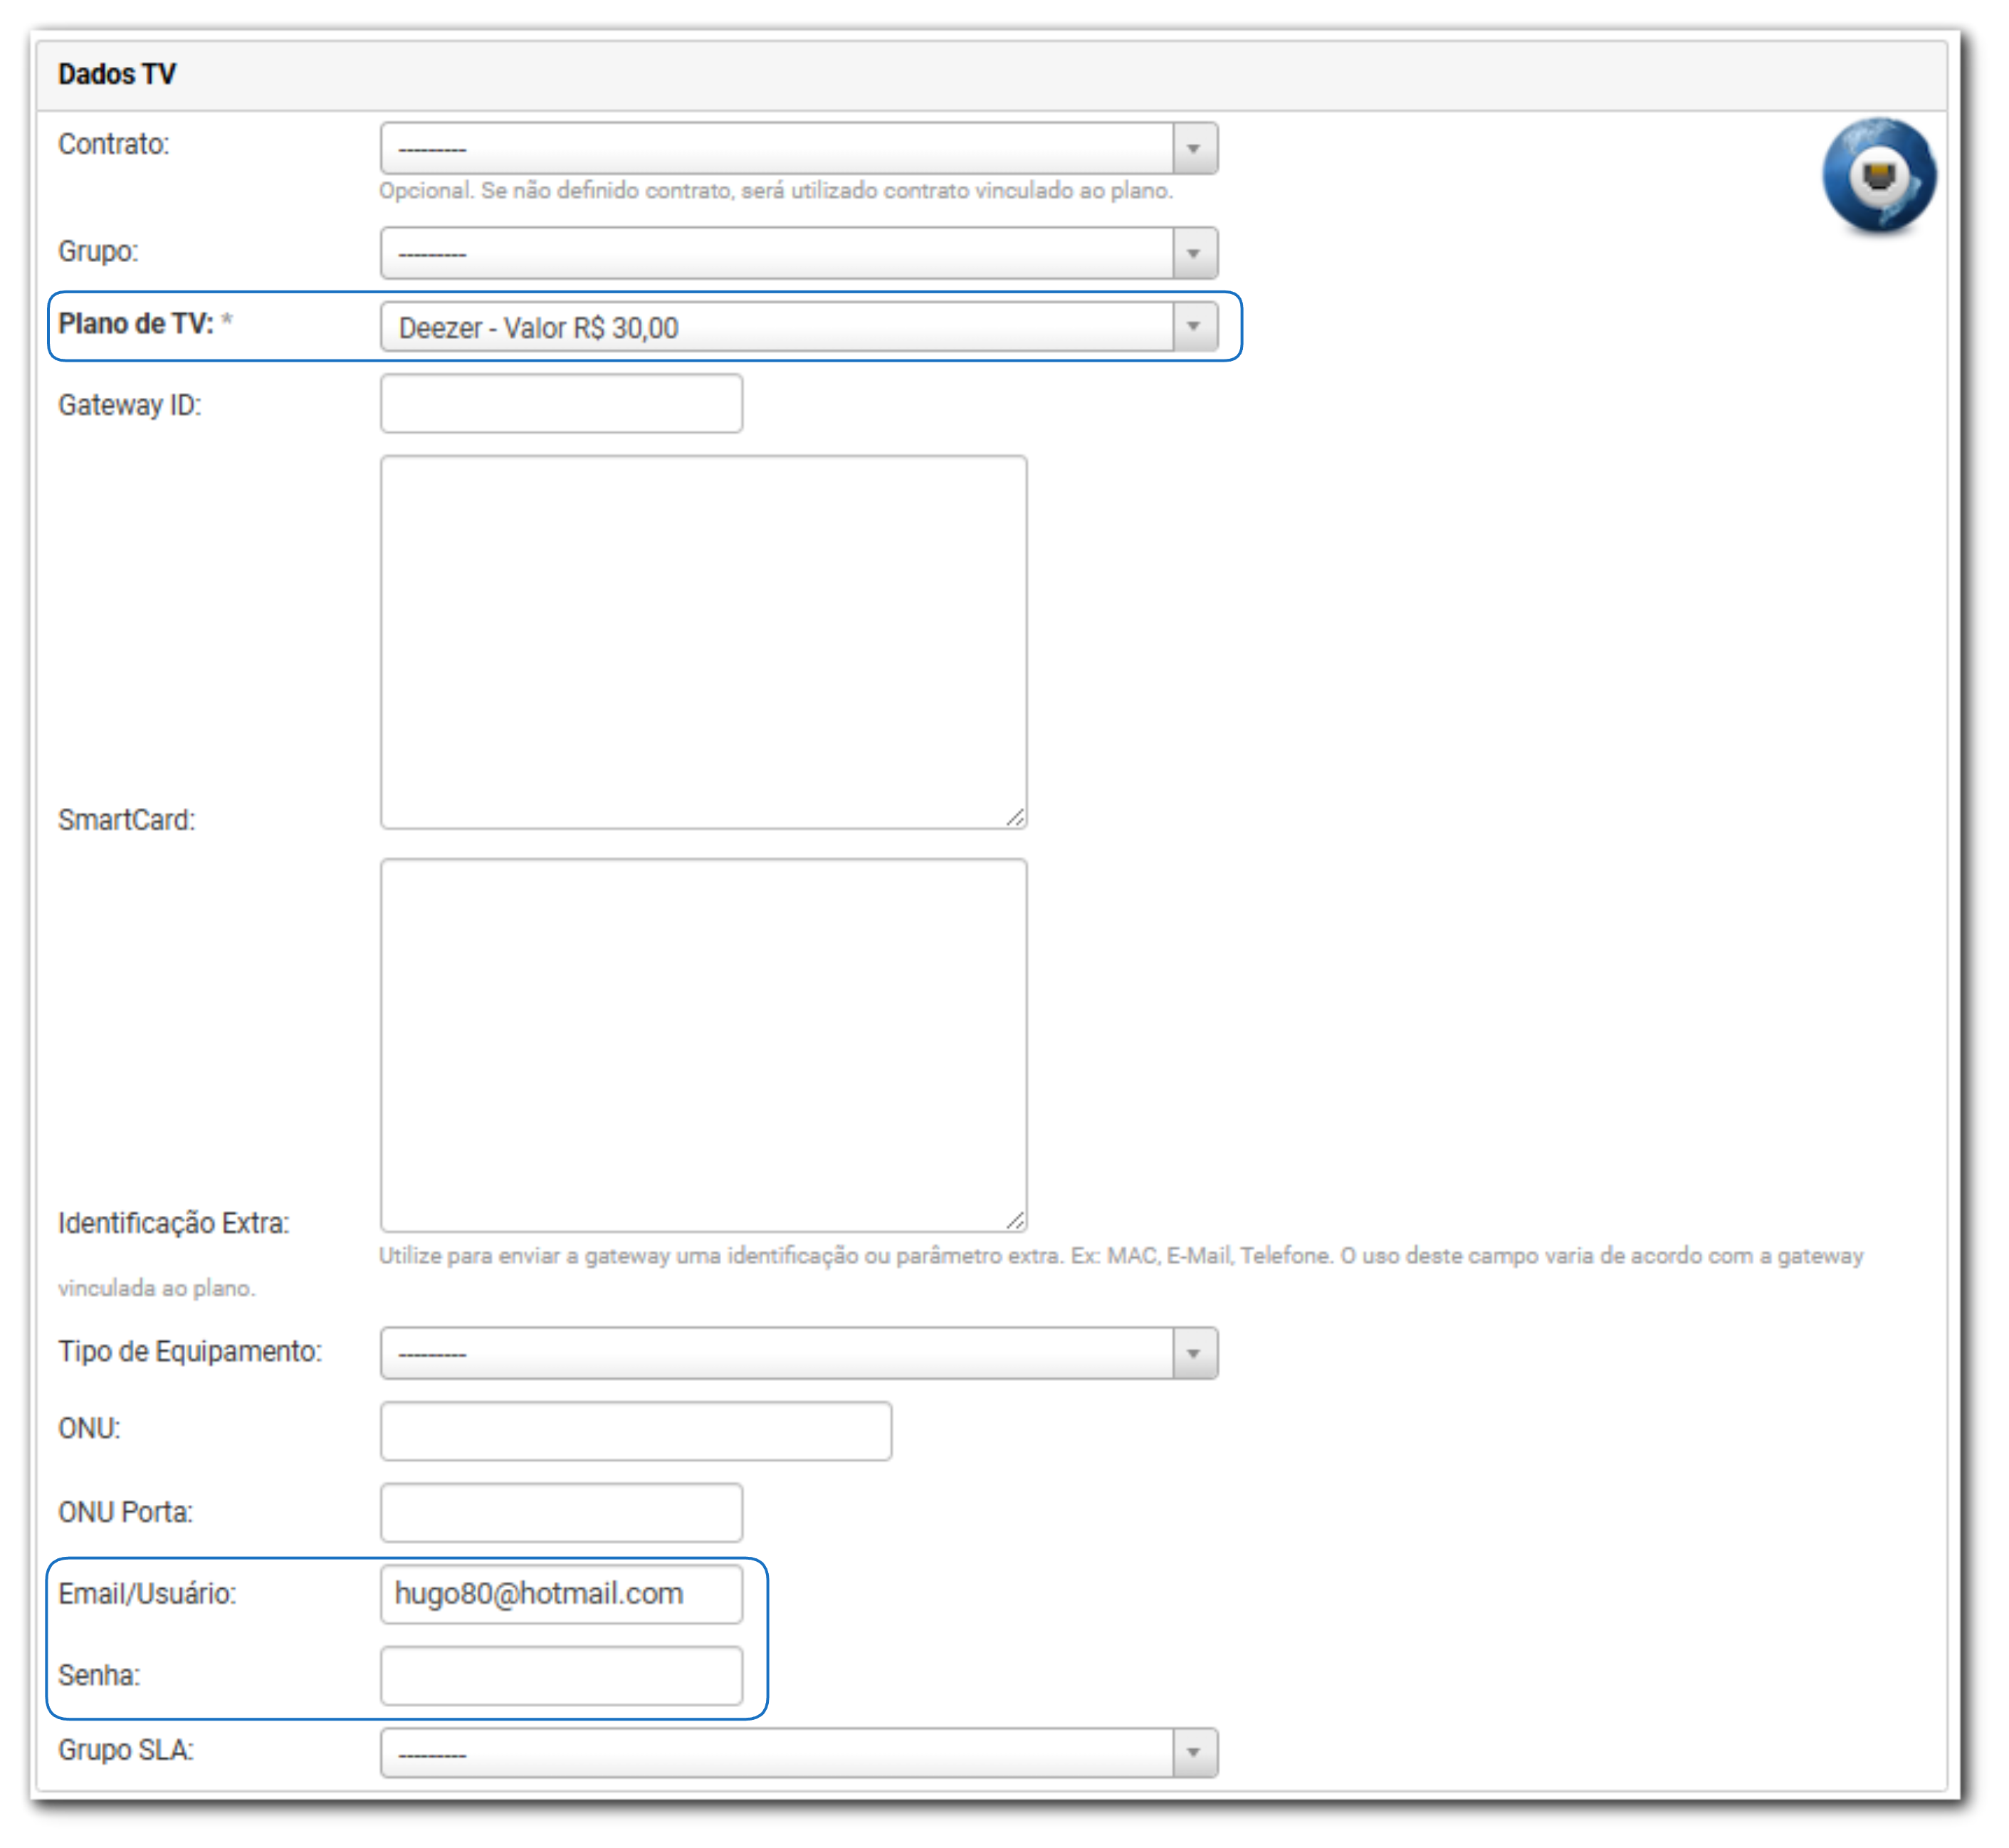Select the Email/Usuário field with hugo80@hotmail.com
2009x1848 pixels.
coord(561,1594)
